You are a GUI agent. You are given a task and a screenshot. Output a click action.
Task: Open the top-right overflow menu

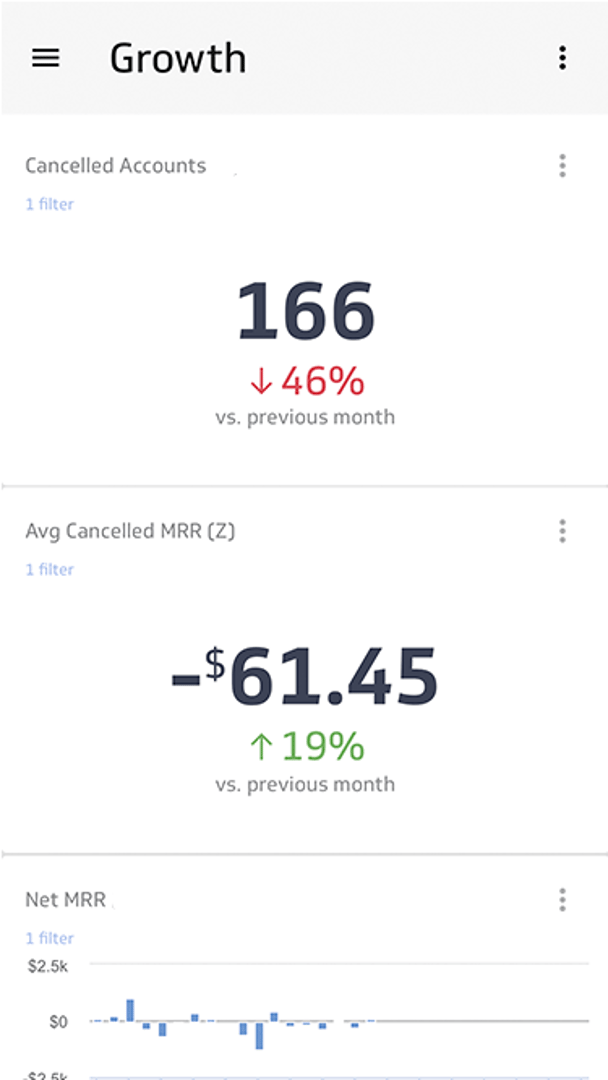pyautogui.click(x=563, y=58)
